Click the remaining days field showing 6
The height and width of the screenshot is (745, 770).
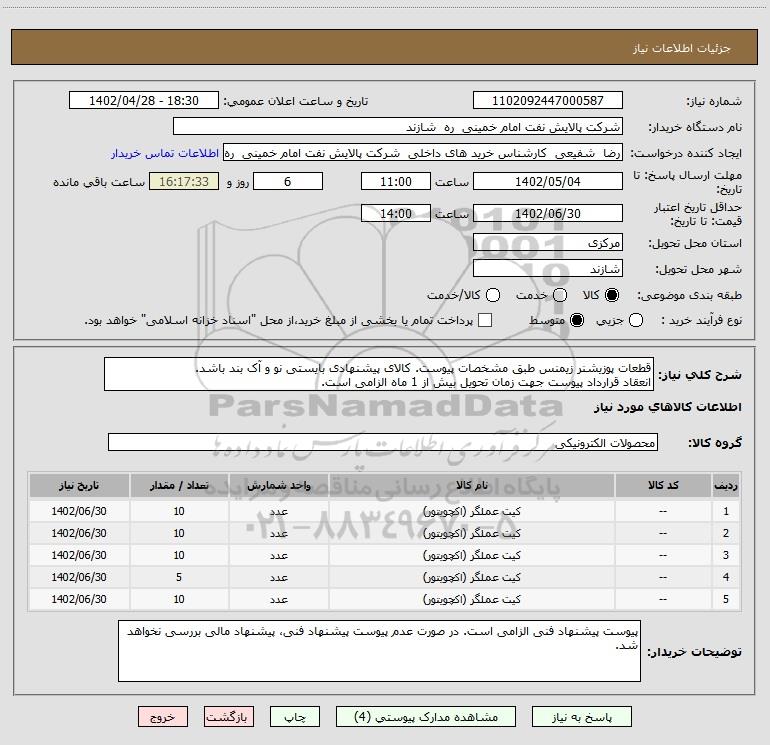[288, 182]
